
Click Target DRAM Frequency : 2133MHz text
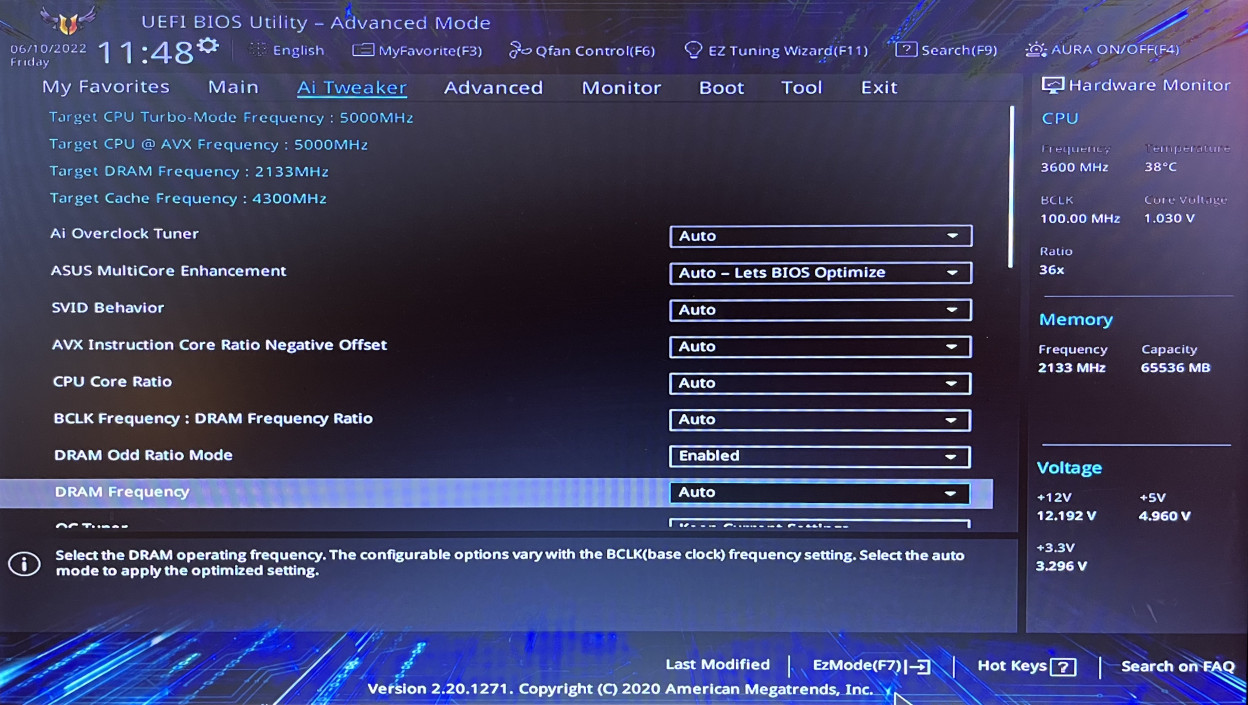click(189, 171)
